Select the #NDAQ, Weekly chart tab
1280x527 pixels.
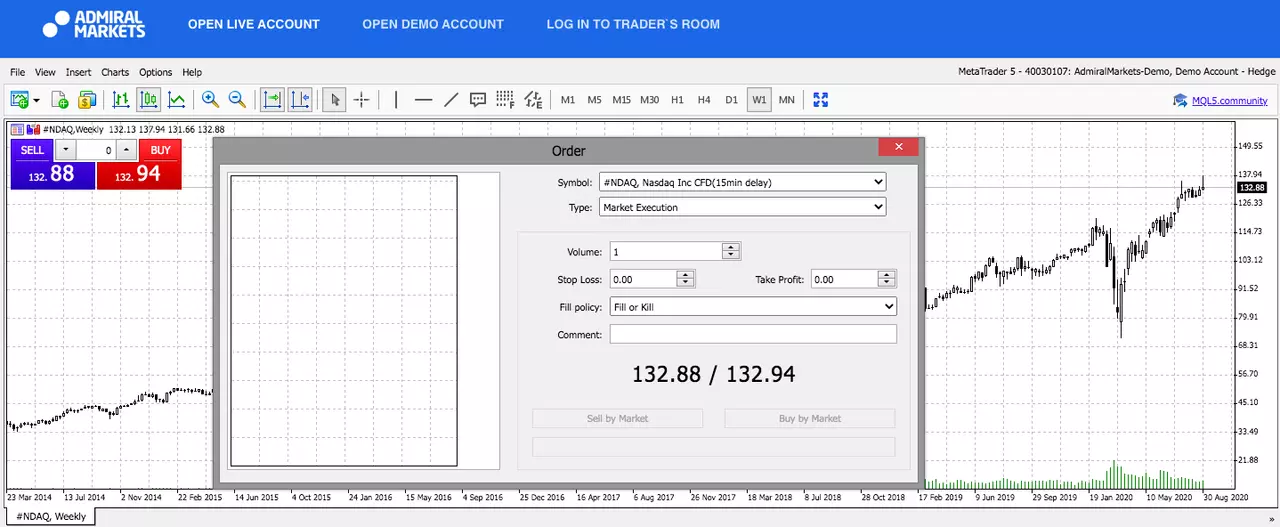[x=51, y=516]
